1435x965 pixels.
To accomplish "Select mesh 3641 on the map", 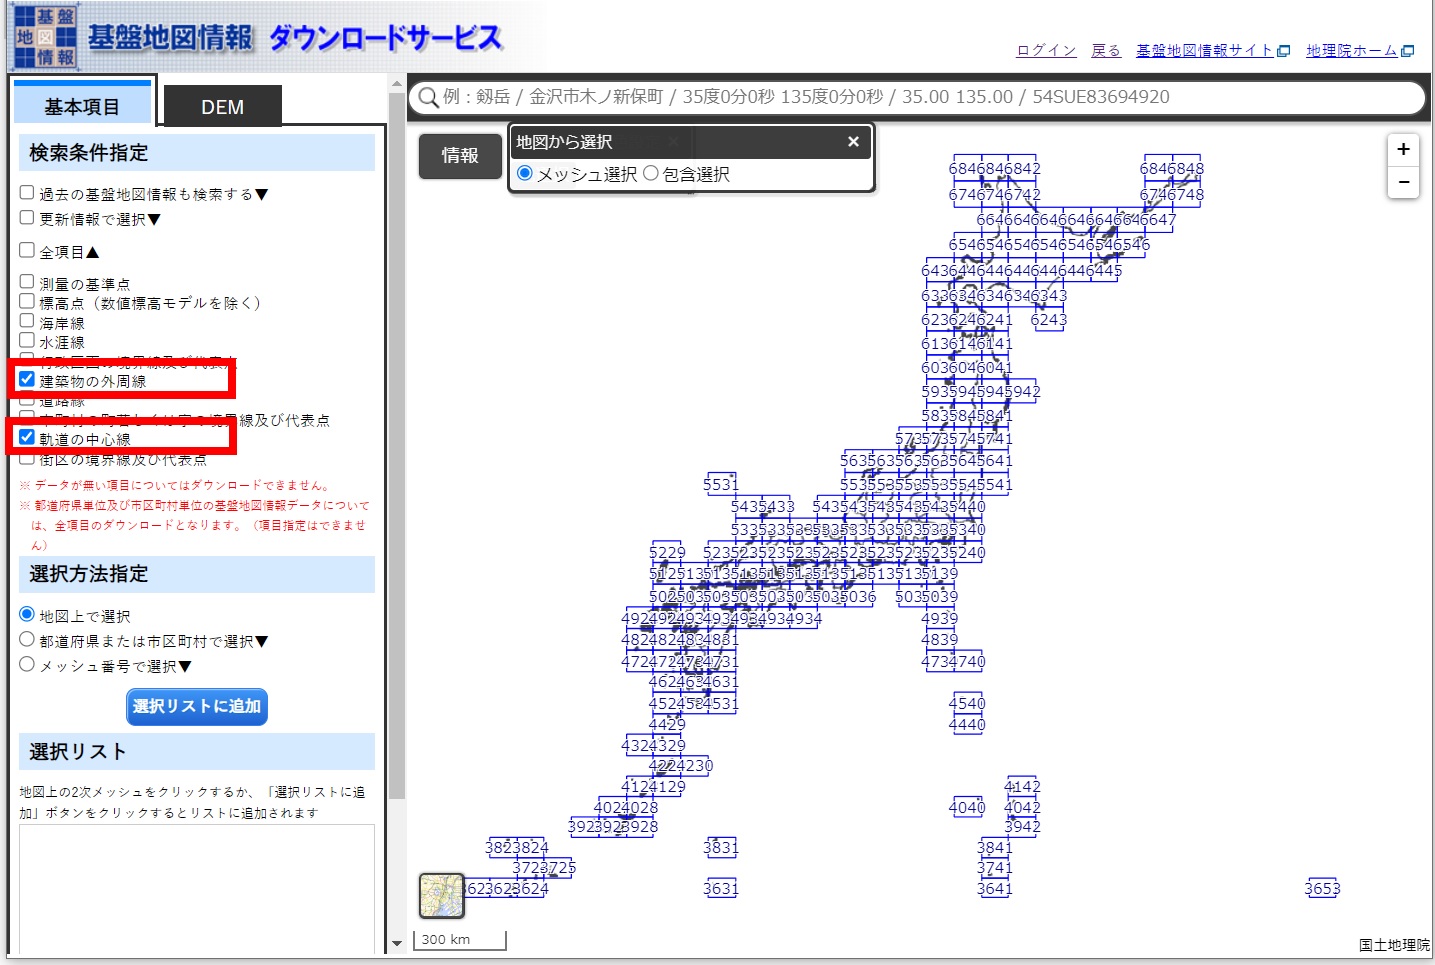I will [x=995, y=888].
